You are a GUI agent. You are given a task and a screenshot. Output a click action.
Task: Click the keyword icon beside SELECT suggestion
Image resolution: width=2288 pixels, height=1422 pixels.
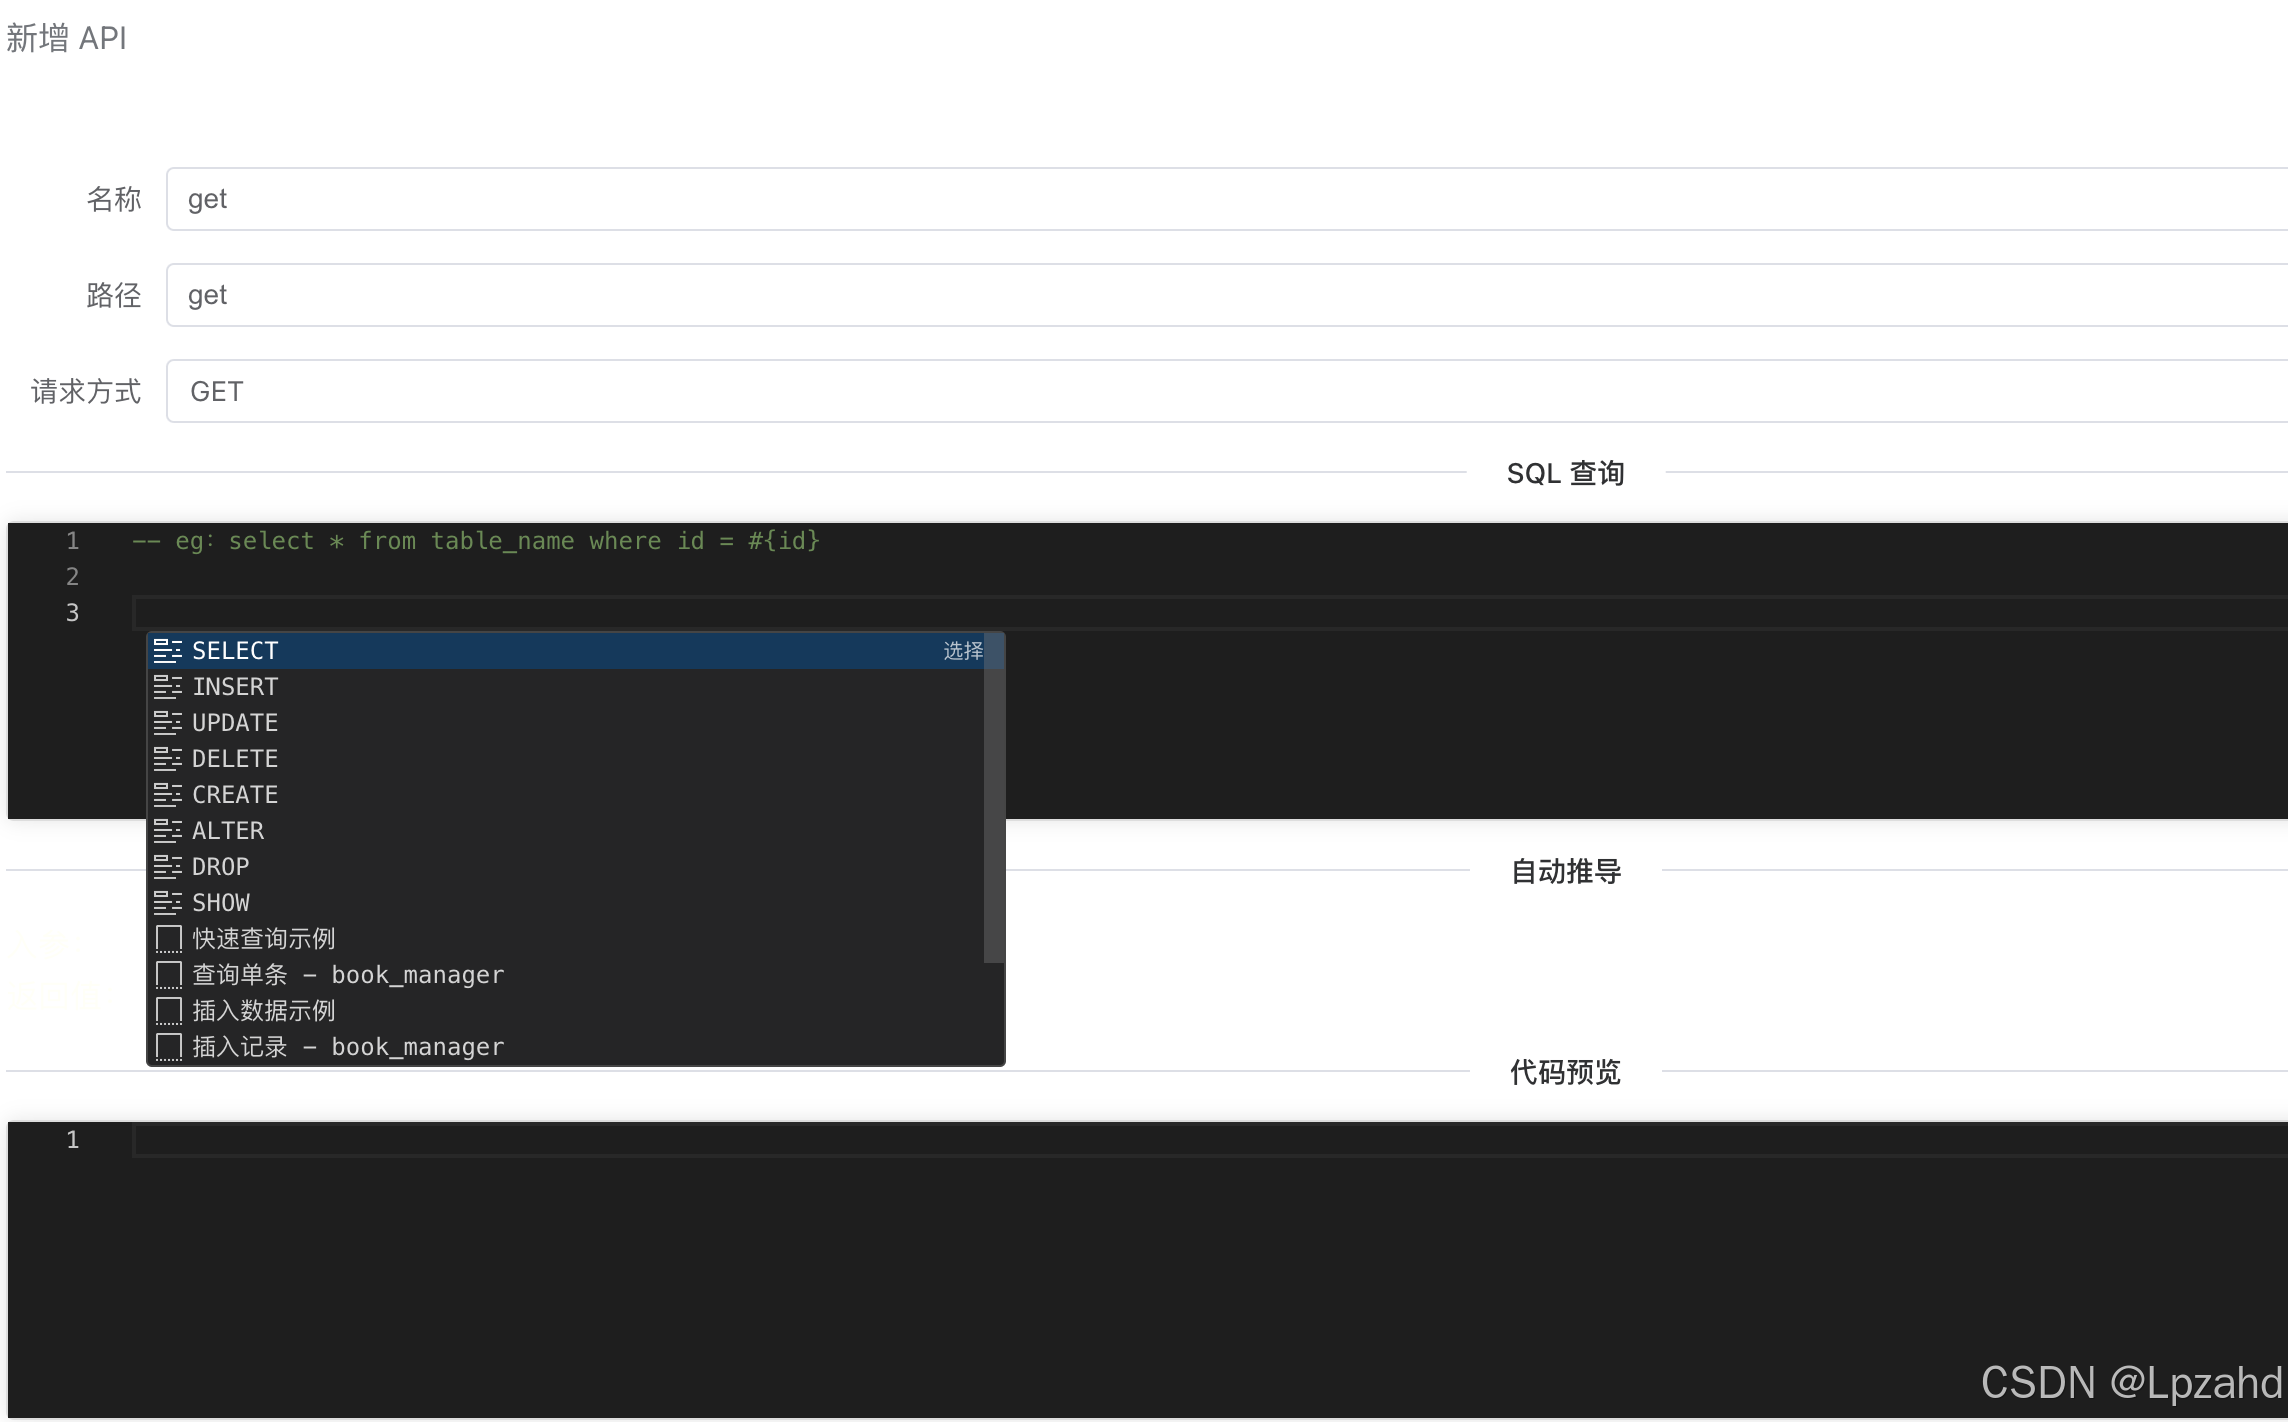click(169, 650)
